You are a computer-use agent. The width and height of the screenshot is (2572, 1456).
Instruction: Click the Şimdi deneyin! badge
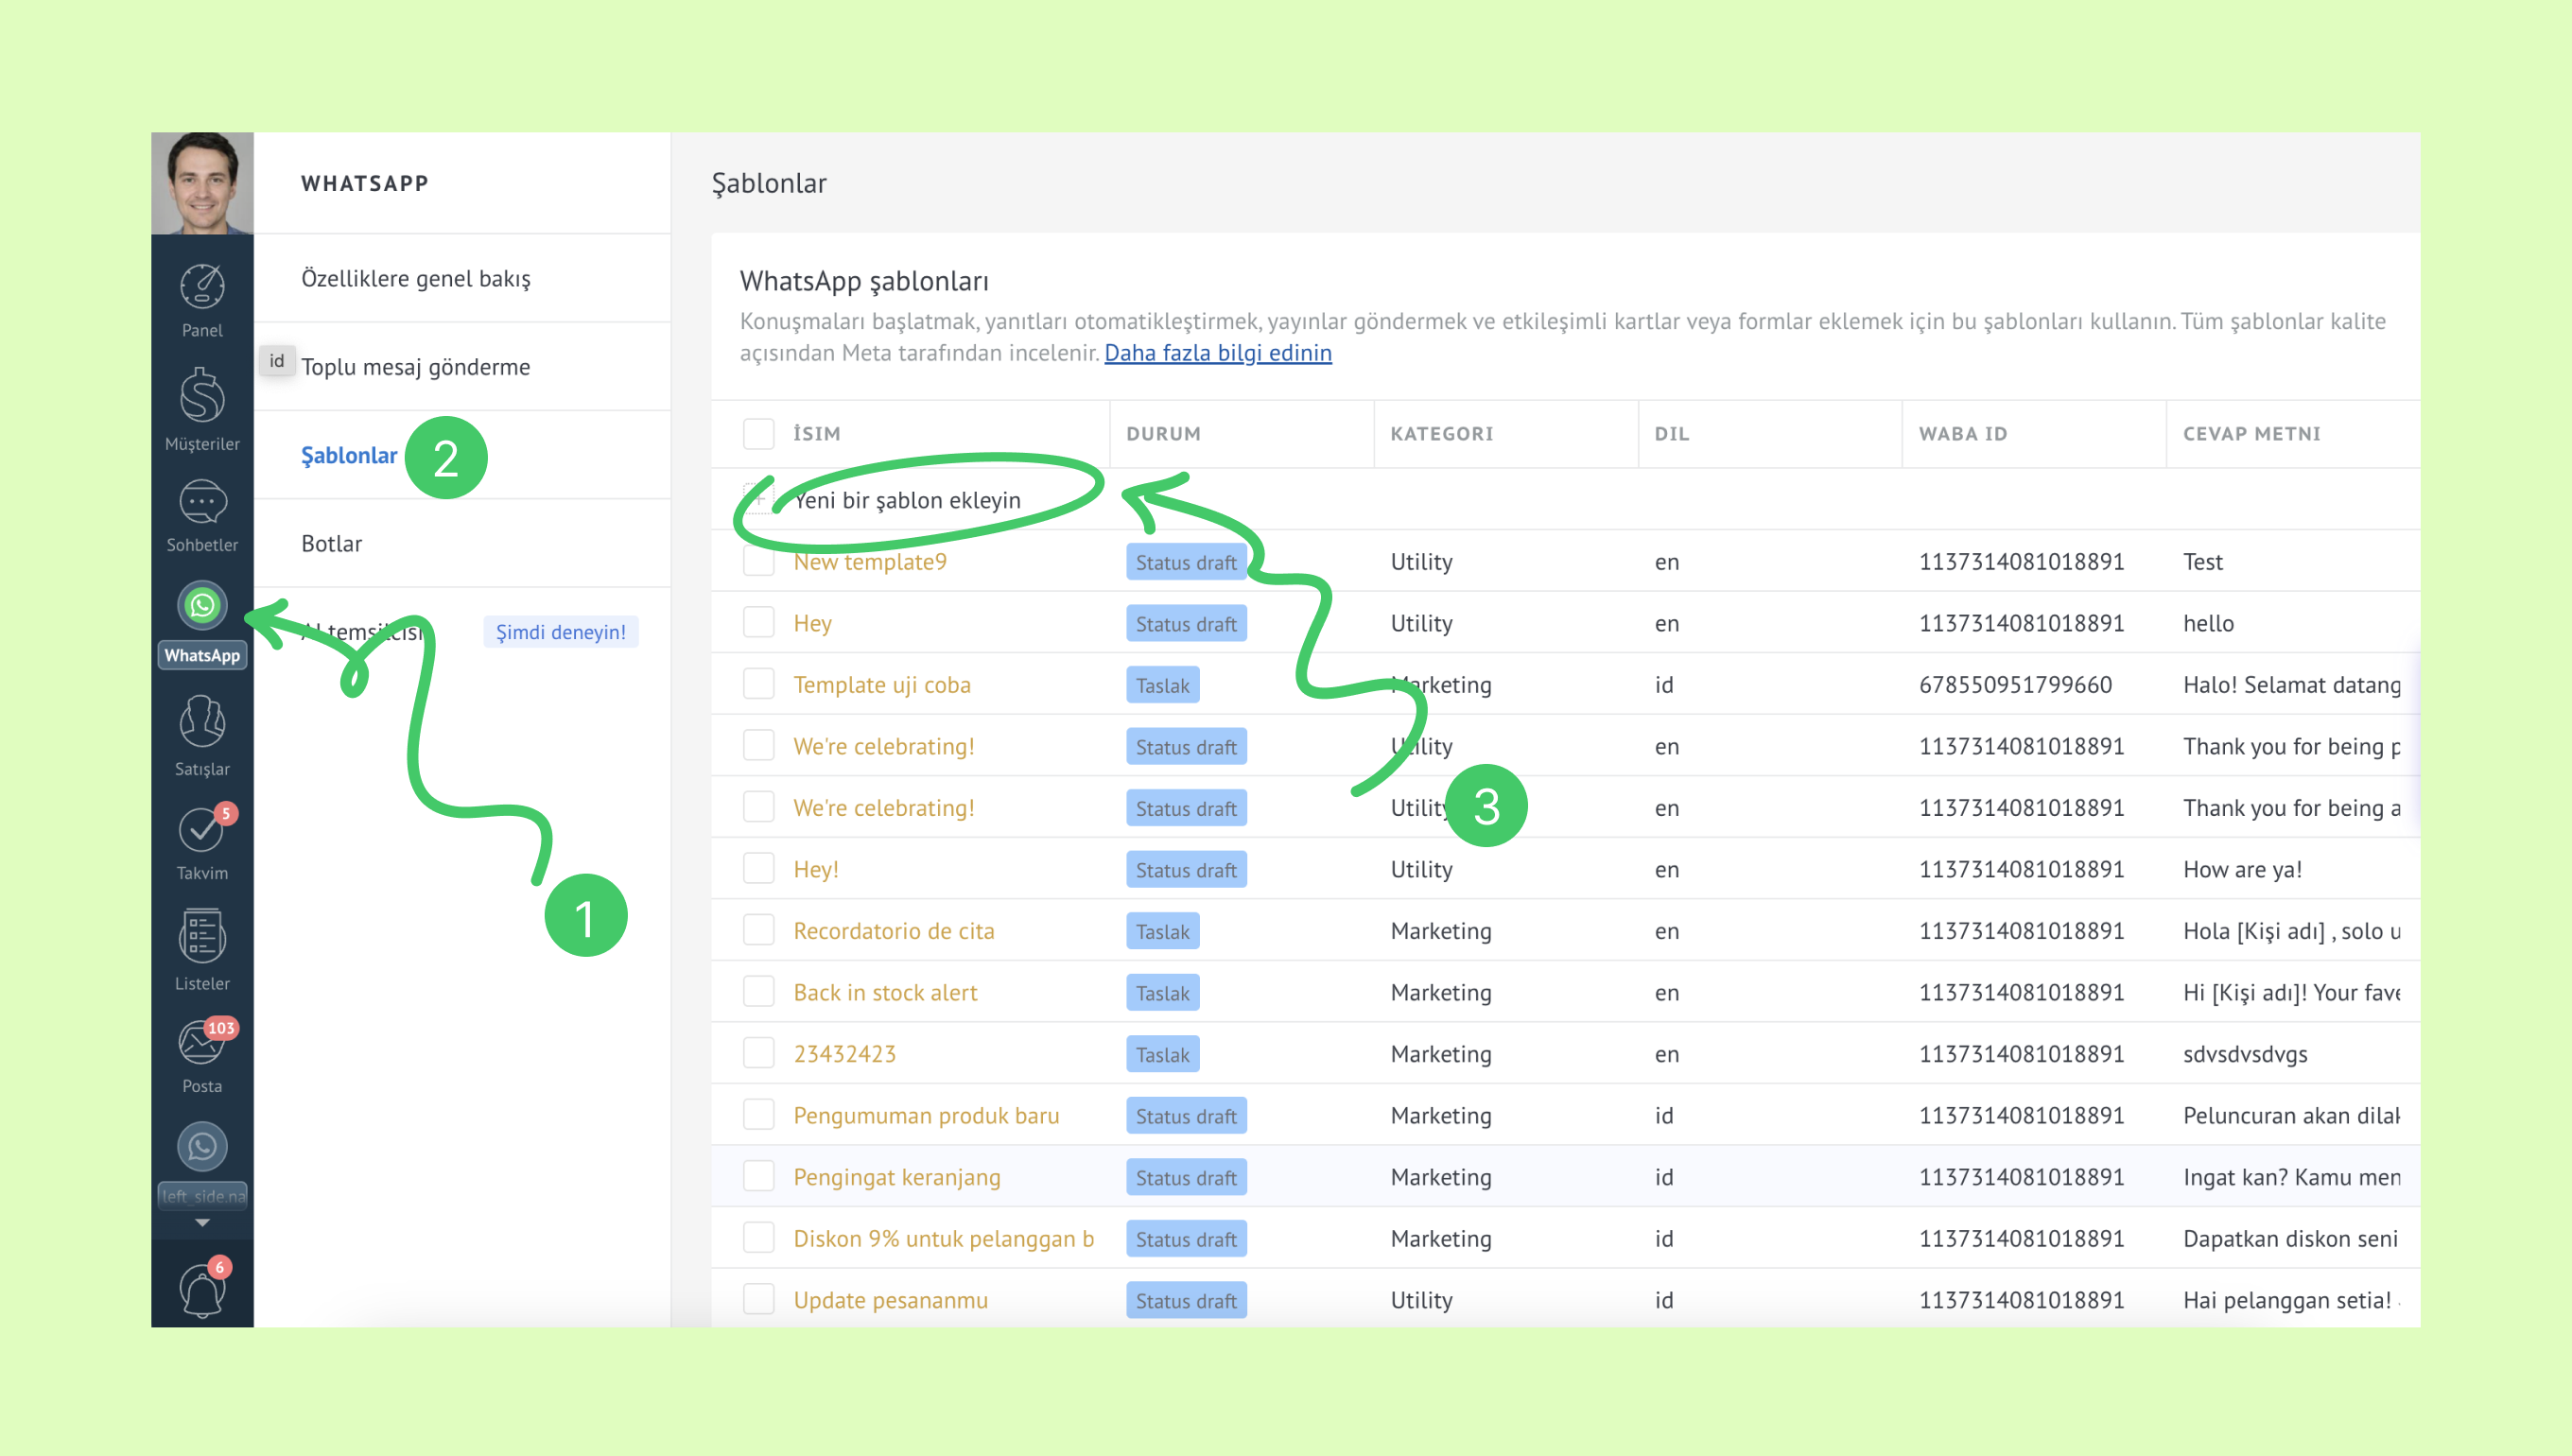coord(560,632)
